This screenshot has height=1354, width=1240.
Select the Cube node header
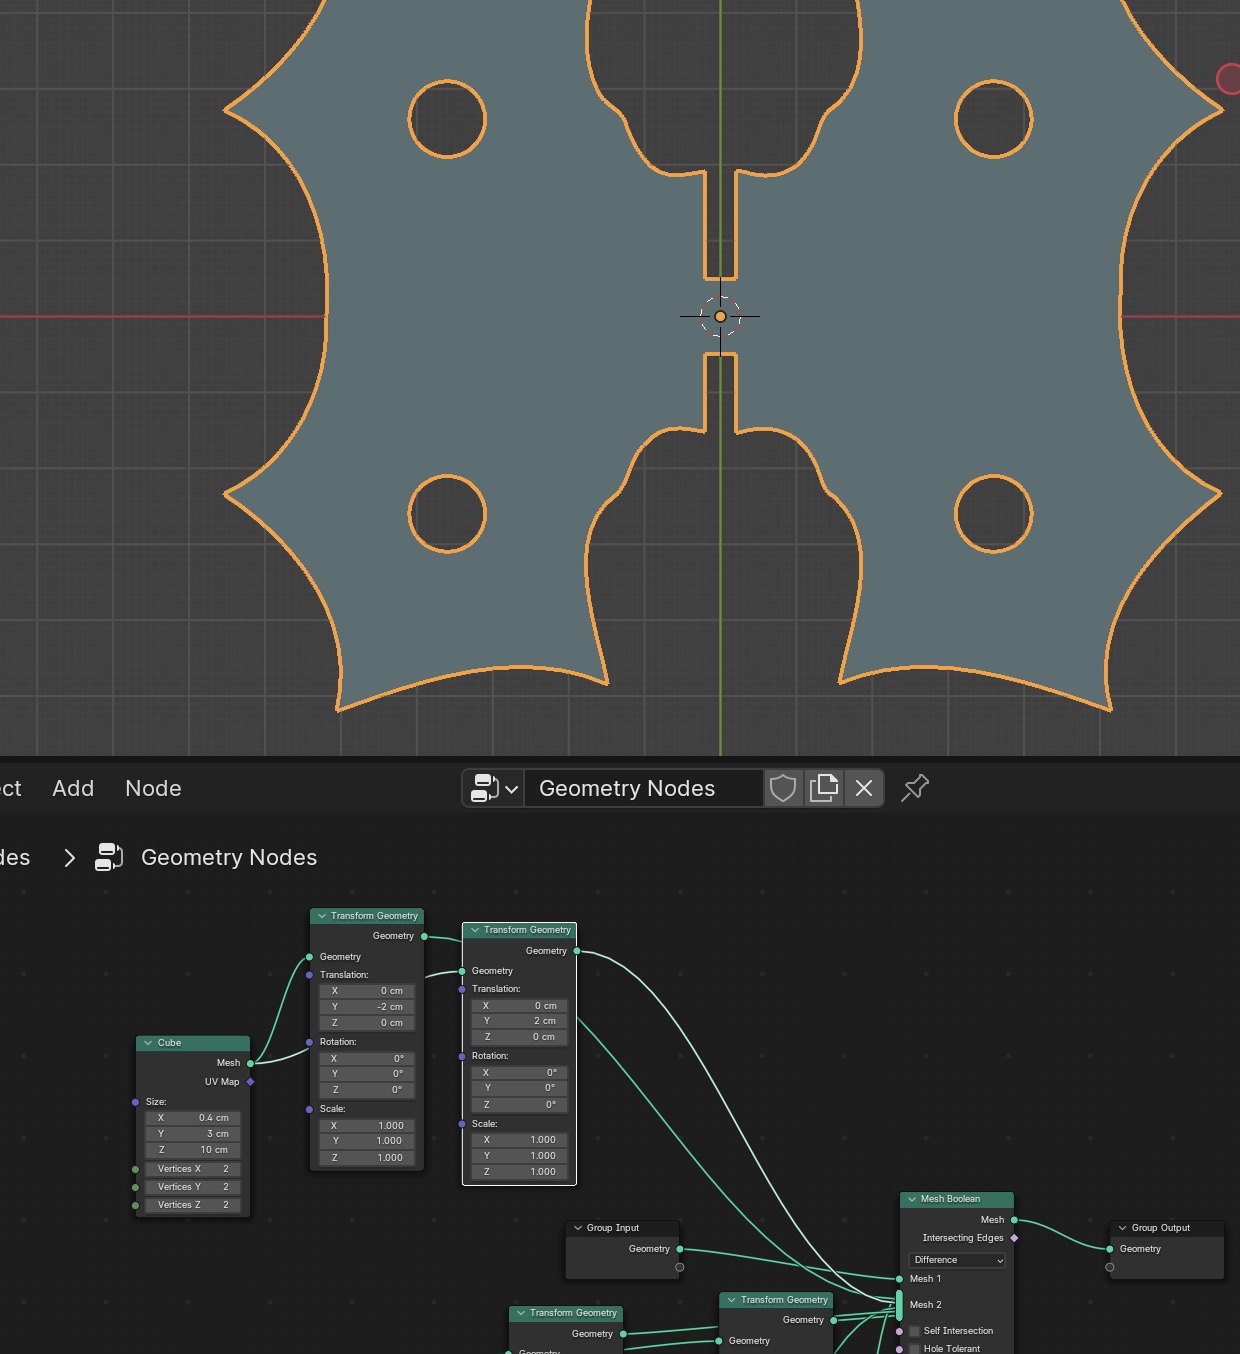(193, 1043)
